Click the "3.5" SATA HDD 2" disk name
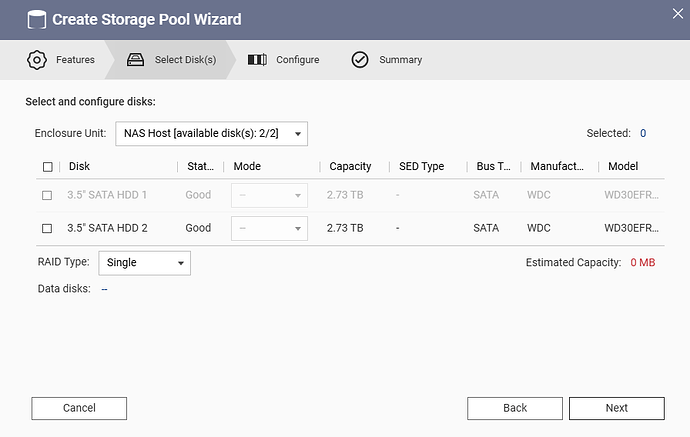Screen dimensions: 690x437 (x=107, y=228)
